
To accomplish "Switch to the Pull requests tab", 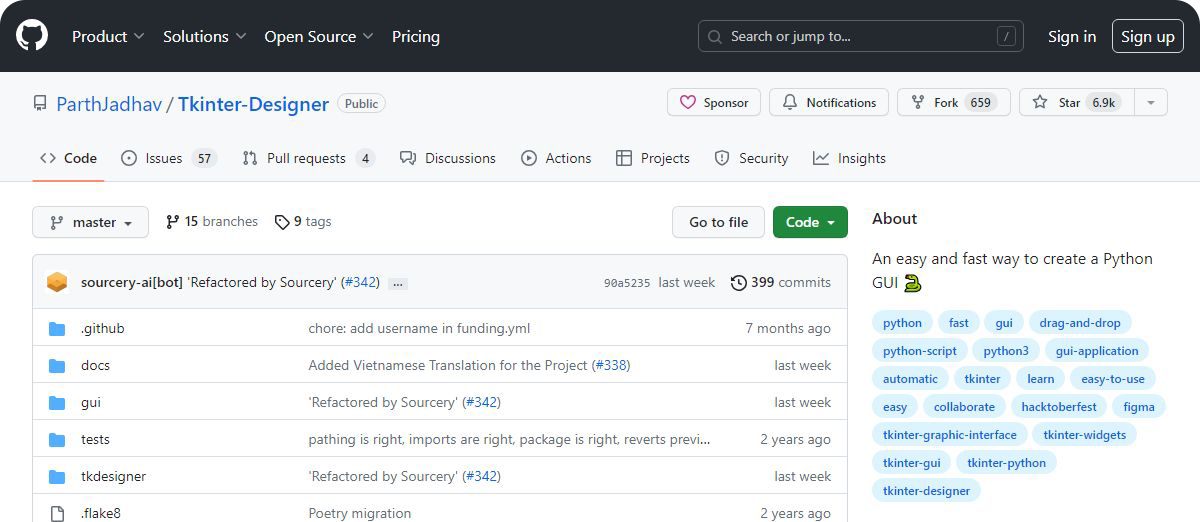I will [308, 158].
